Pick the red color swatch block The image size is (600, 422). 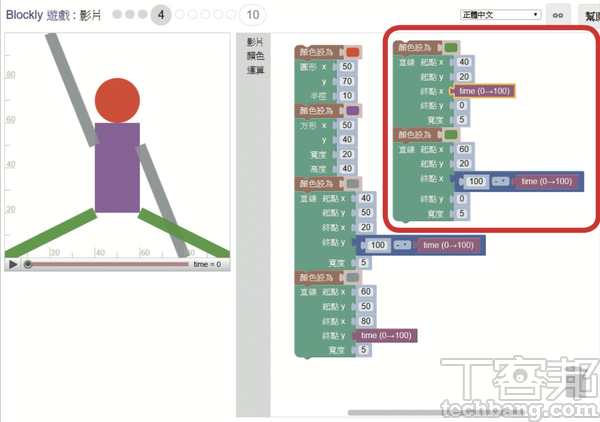tap(352, 52)
